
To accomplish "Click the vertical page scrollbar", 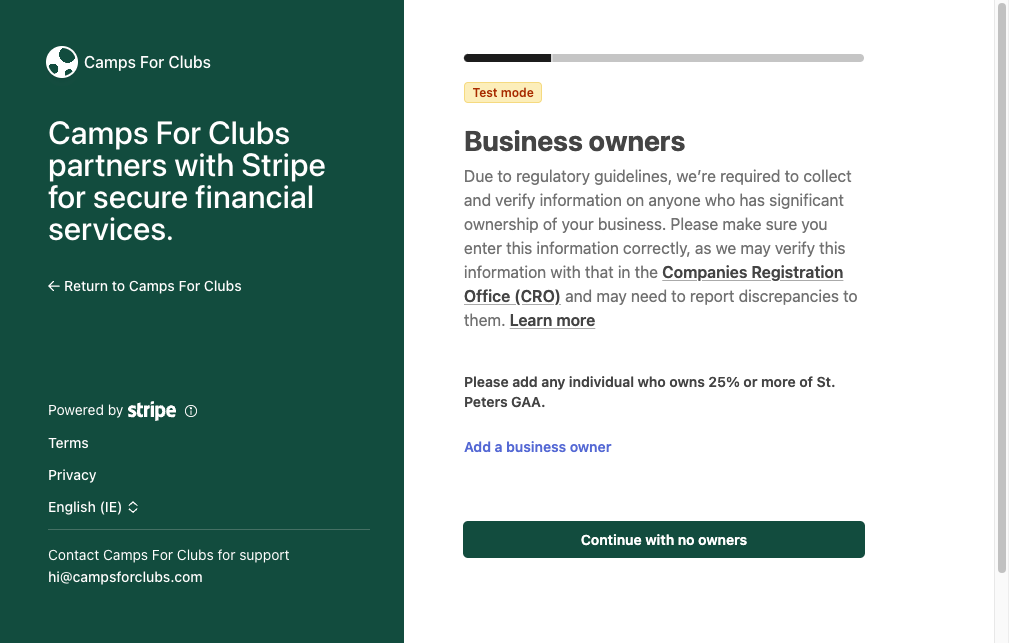I will pyautogui.click(x=1002, y=287).
